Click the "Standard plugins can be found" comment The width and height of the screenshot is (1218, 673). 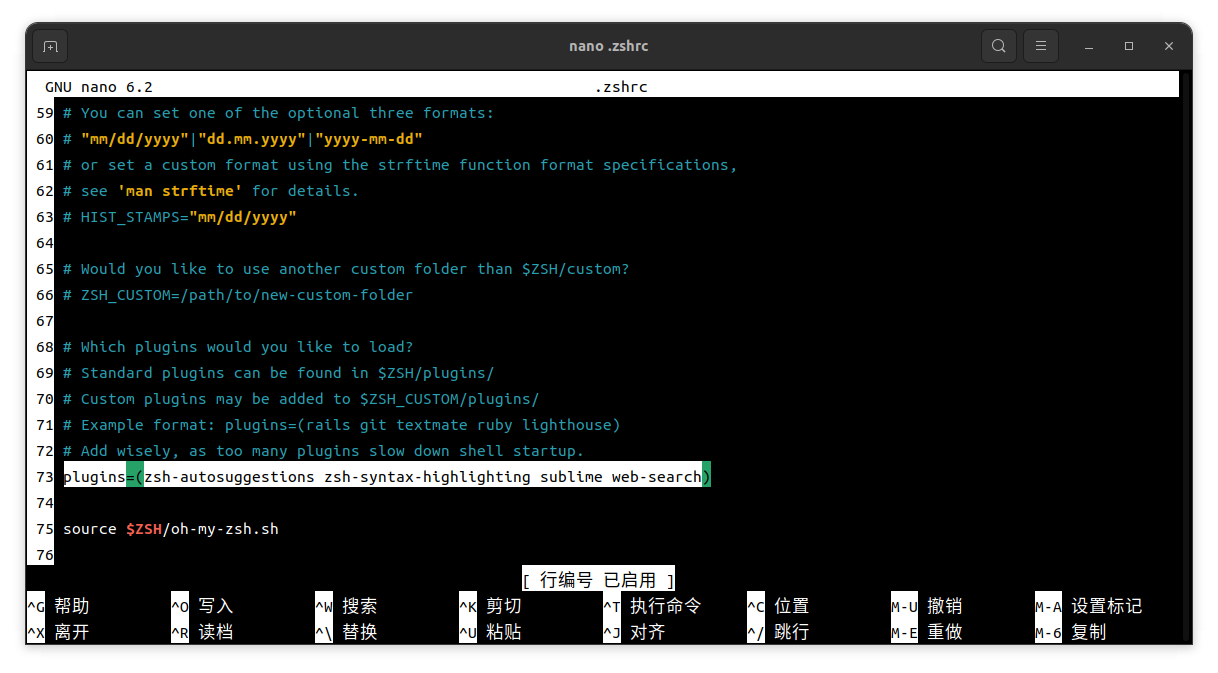pos(279,373)
